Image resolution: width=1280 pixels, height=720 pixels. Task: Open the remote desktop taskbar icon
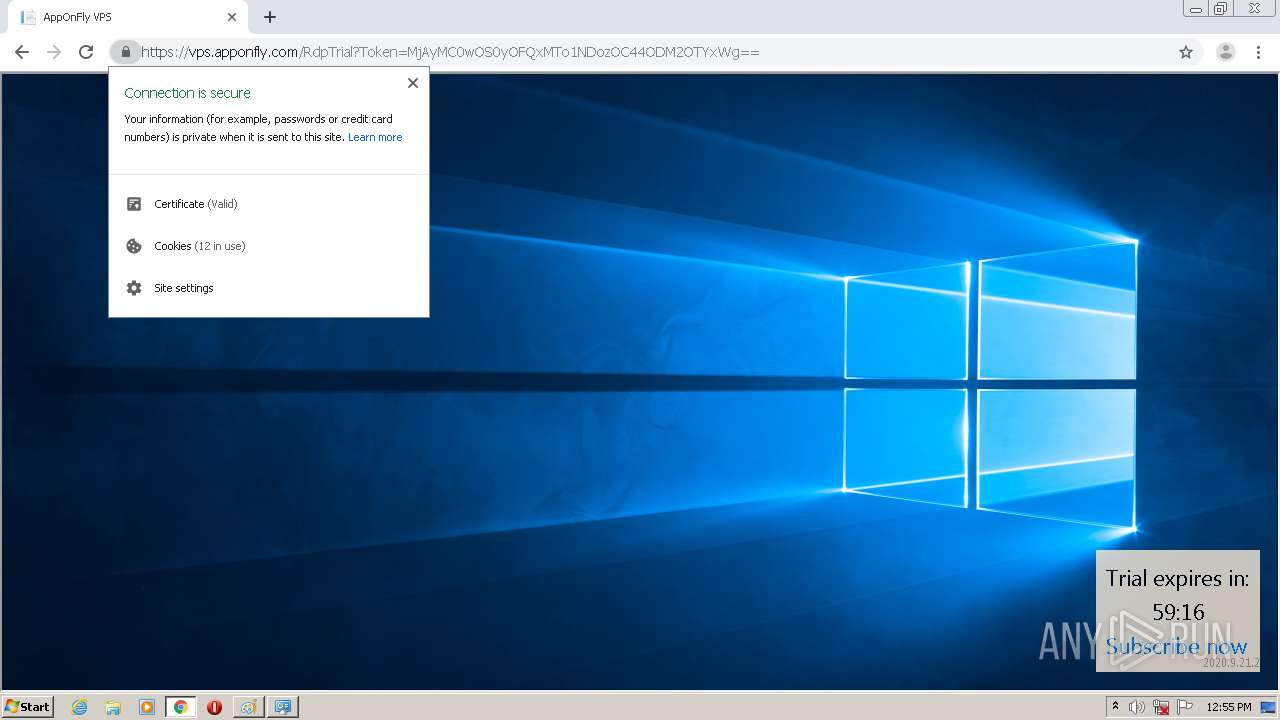coord(283,707)
